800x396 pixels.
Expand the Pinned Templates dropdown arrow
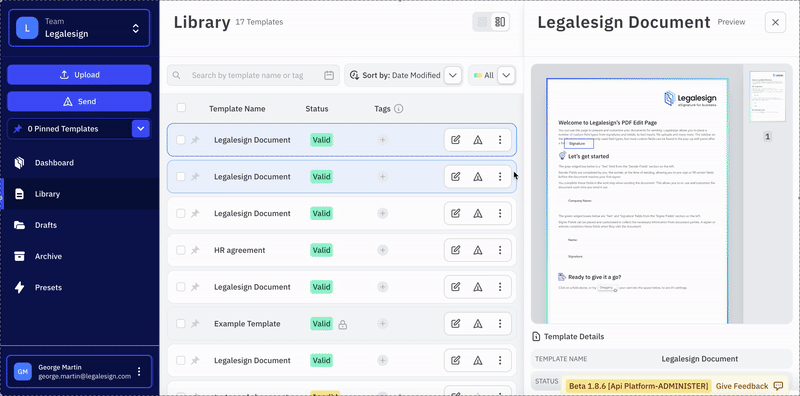141,129
